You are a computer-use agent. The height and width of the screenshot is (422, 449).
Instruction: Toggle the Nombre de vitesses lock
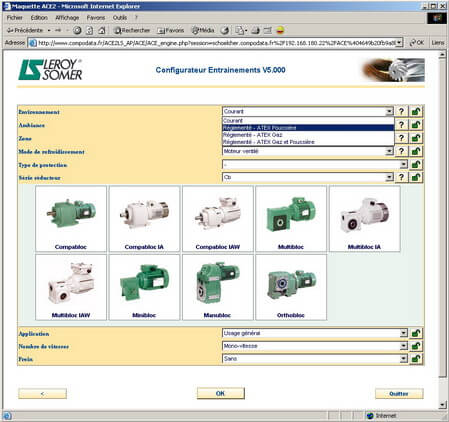coord(415,346)
